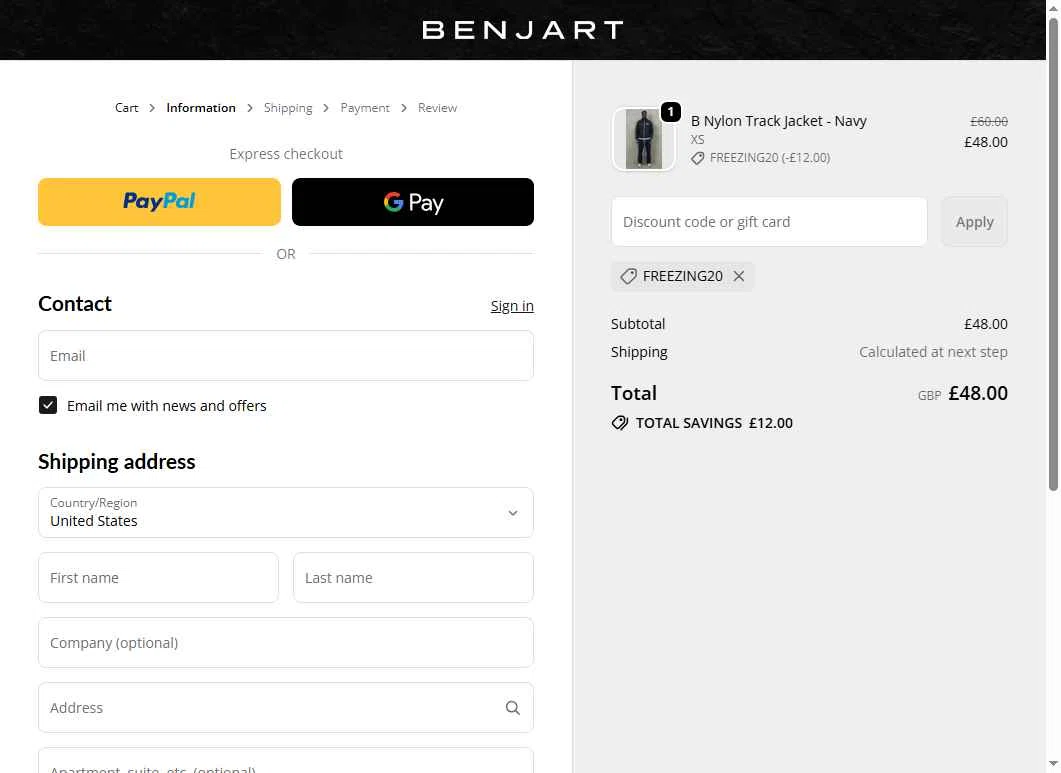Click the B Nylon Track Jacket - Navy title

click(x=778, y=121)
